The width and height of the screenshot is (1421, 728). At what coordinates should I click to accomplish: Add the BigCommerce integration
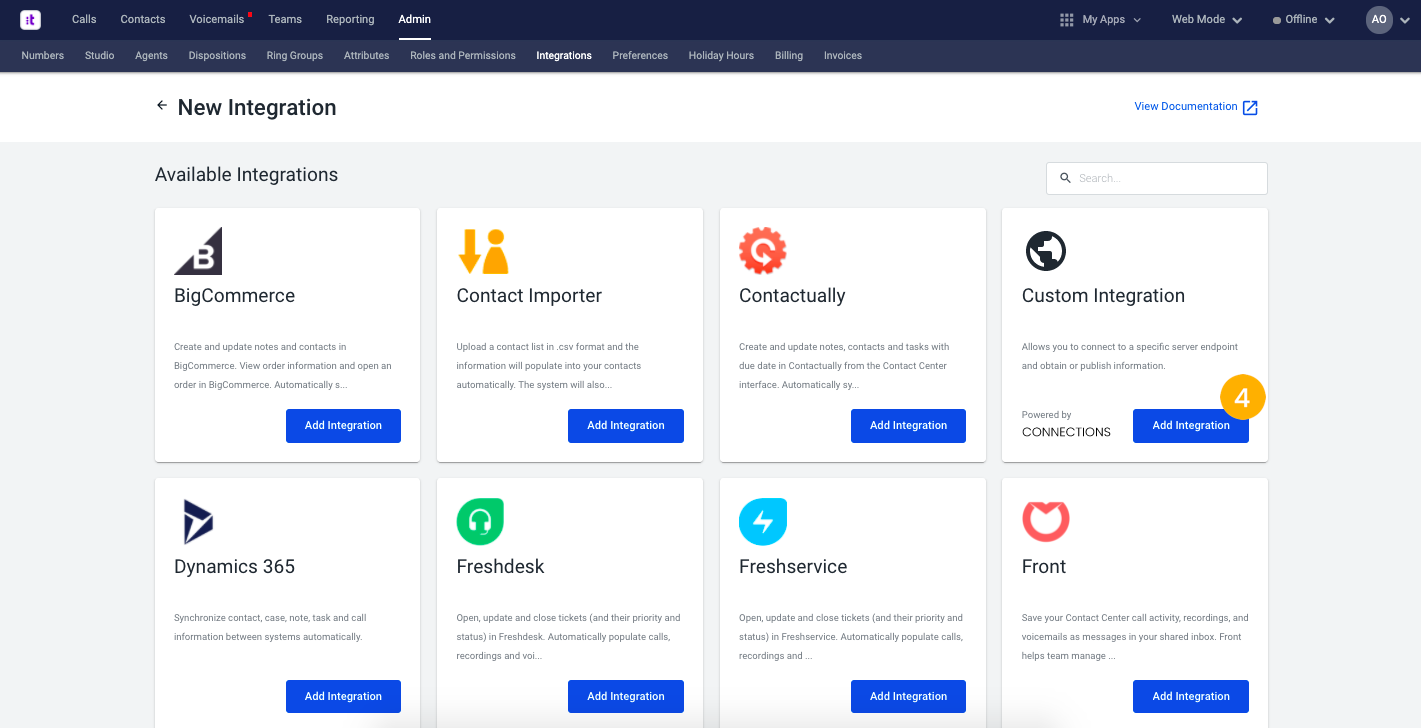[x=343, y=425]
